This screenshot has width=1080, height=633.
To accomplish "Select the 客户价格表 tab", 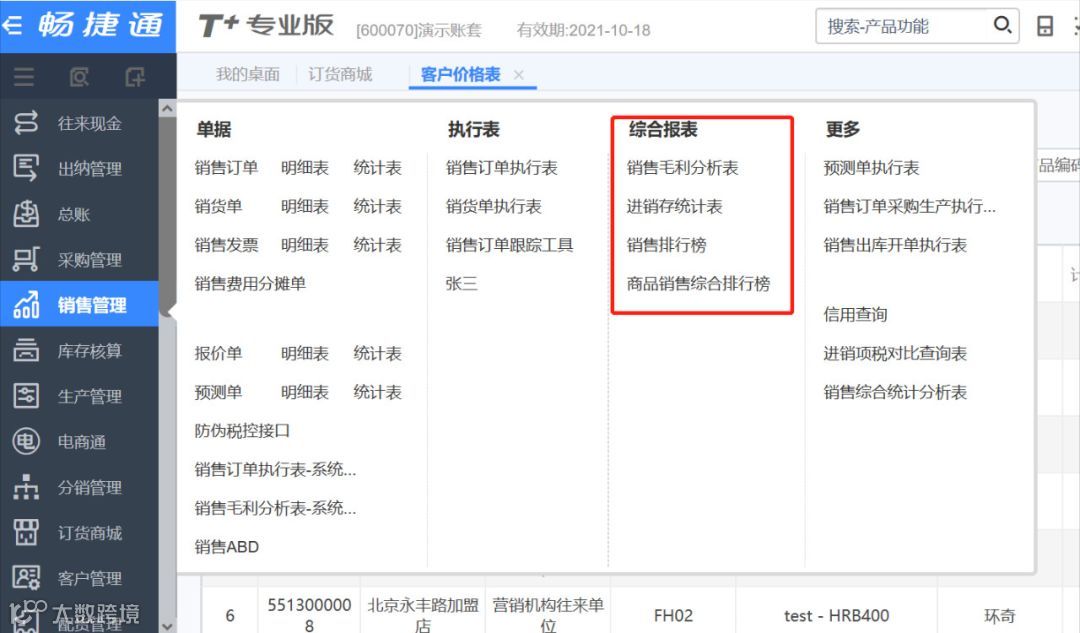I will [x=460, y=74].
